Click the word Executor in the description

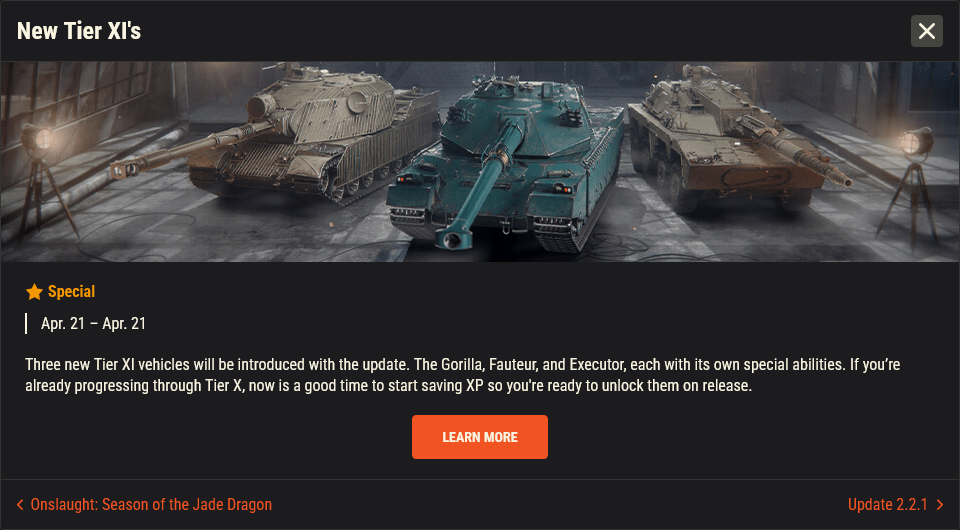pos(596,365)
